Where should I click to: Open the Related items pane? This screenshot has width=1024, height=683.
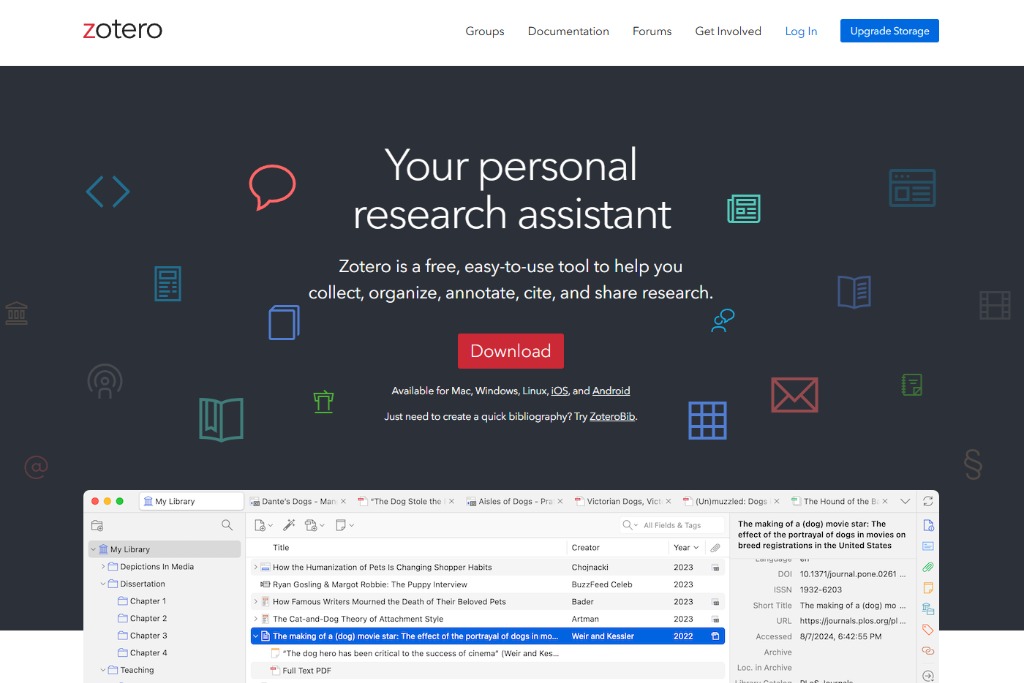pyautogui.click(x=928, y=650)
